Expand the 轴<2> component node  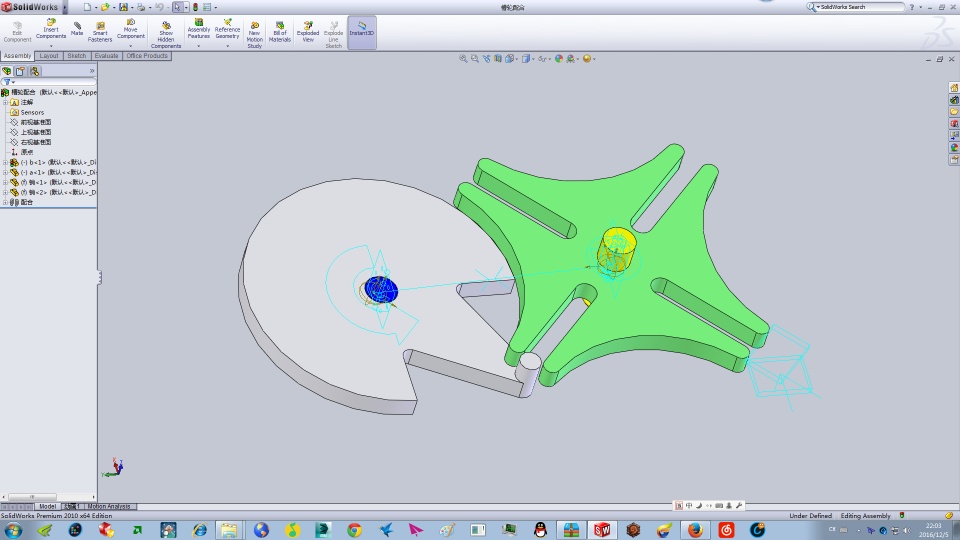5,192
